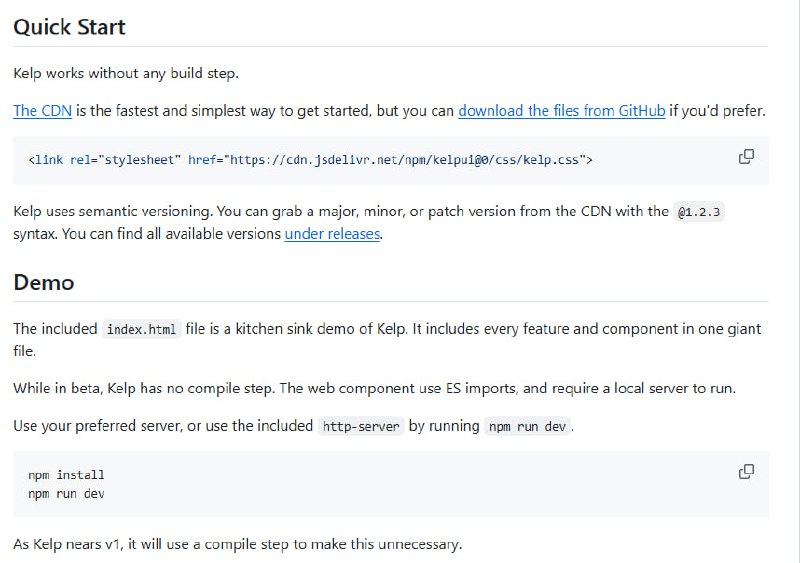Click 'Kelp works without any build step' text
Viewport: 800px width, 563px height.
(126, 73)
